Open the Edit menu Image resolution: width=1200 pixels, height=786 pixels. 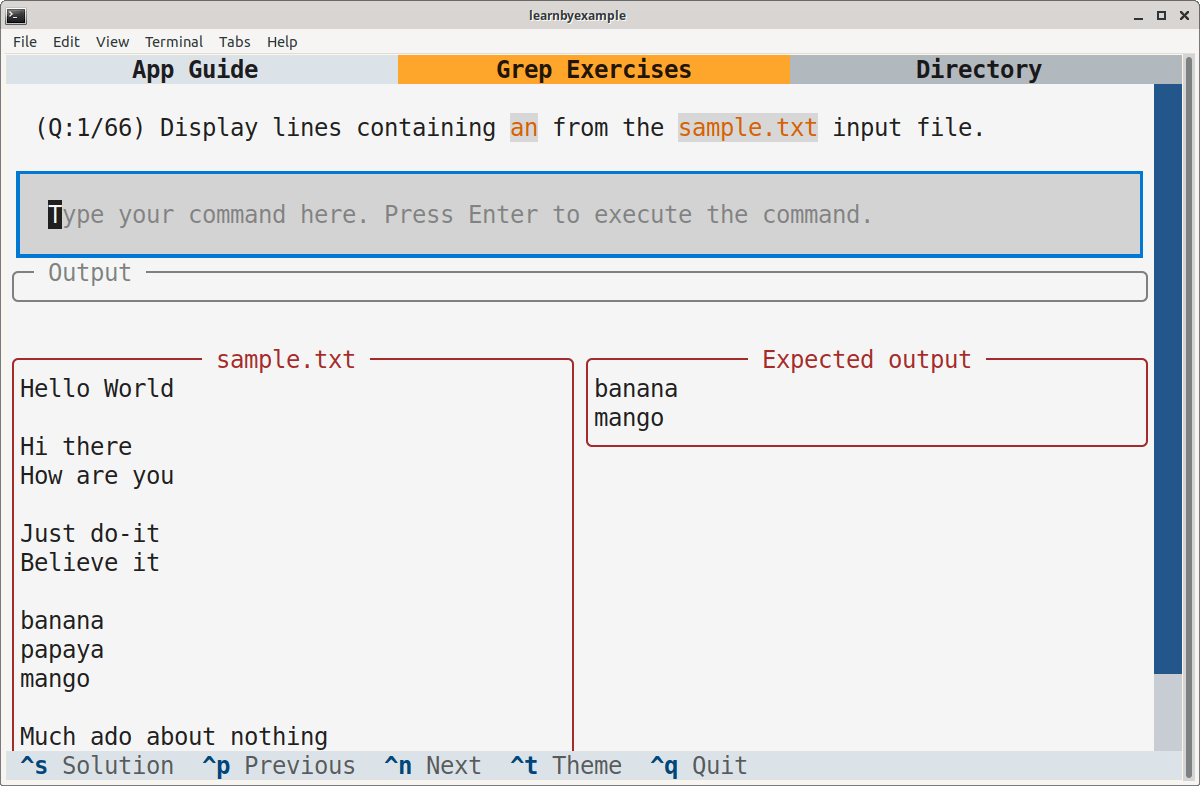pyautogui.click(x=66, y=42)
